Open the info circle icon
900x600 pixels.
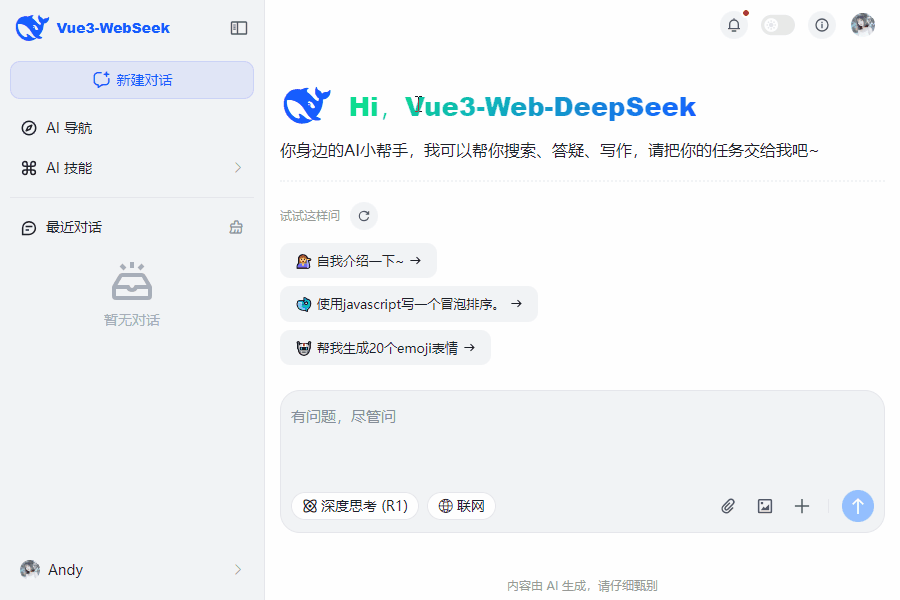tap(822, 25)
